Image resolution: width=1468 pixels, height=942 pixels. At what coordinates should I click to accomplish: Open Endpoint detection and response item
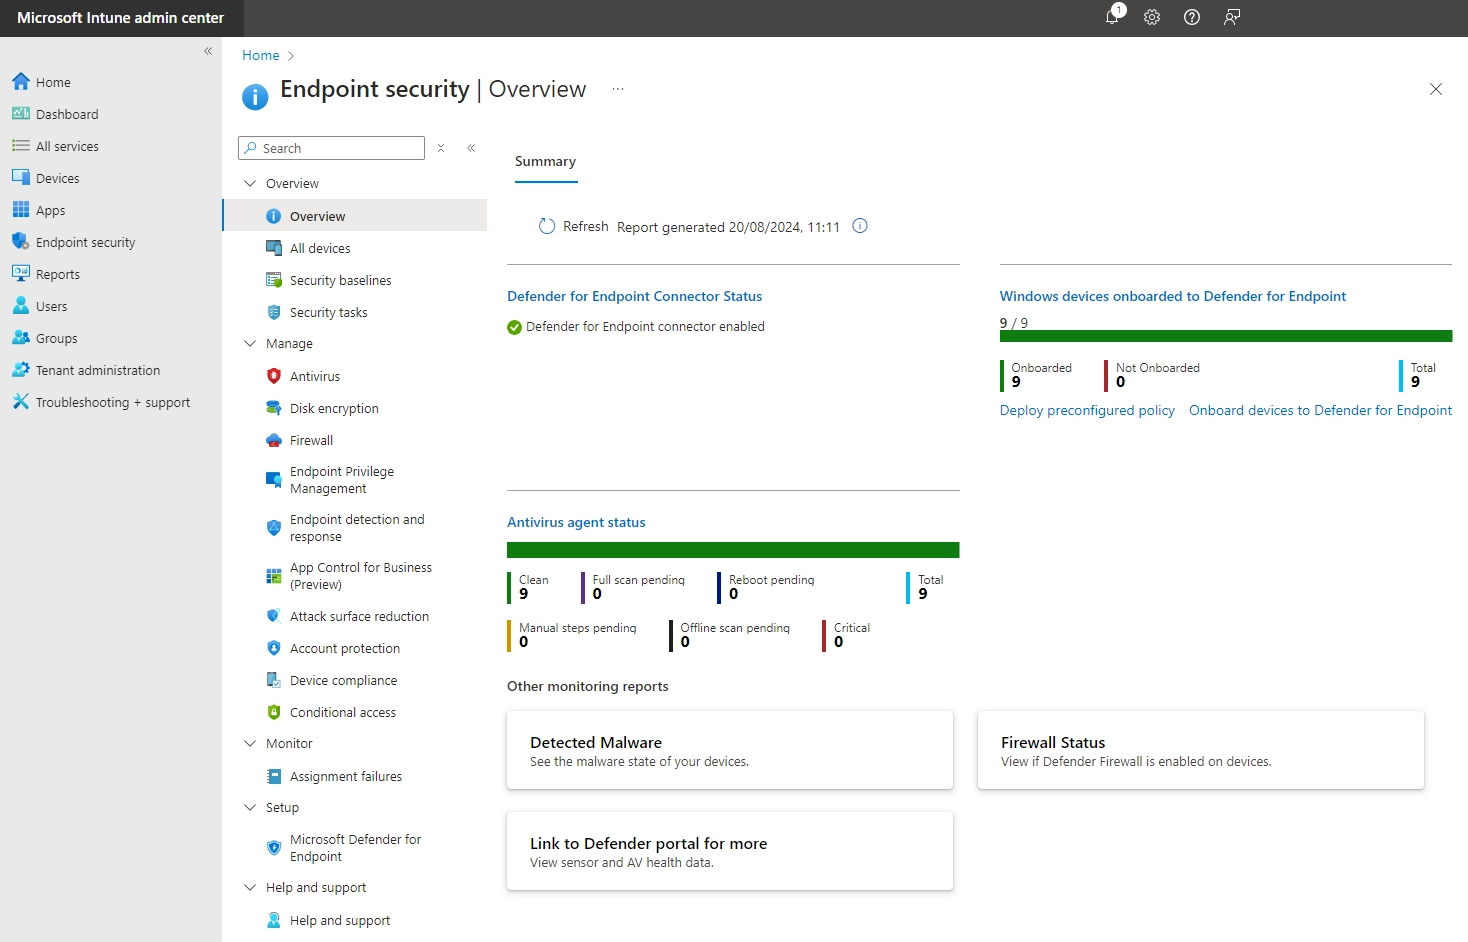pyautogui.click(x=355, y=528)
